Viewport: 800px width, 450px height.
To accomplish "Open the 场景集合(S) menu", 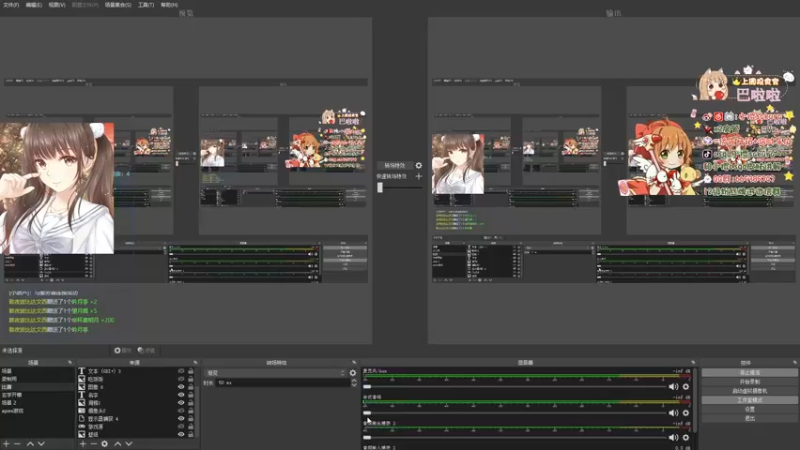I will [118, 5].
